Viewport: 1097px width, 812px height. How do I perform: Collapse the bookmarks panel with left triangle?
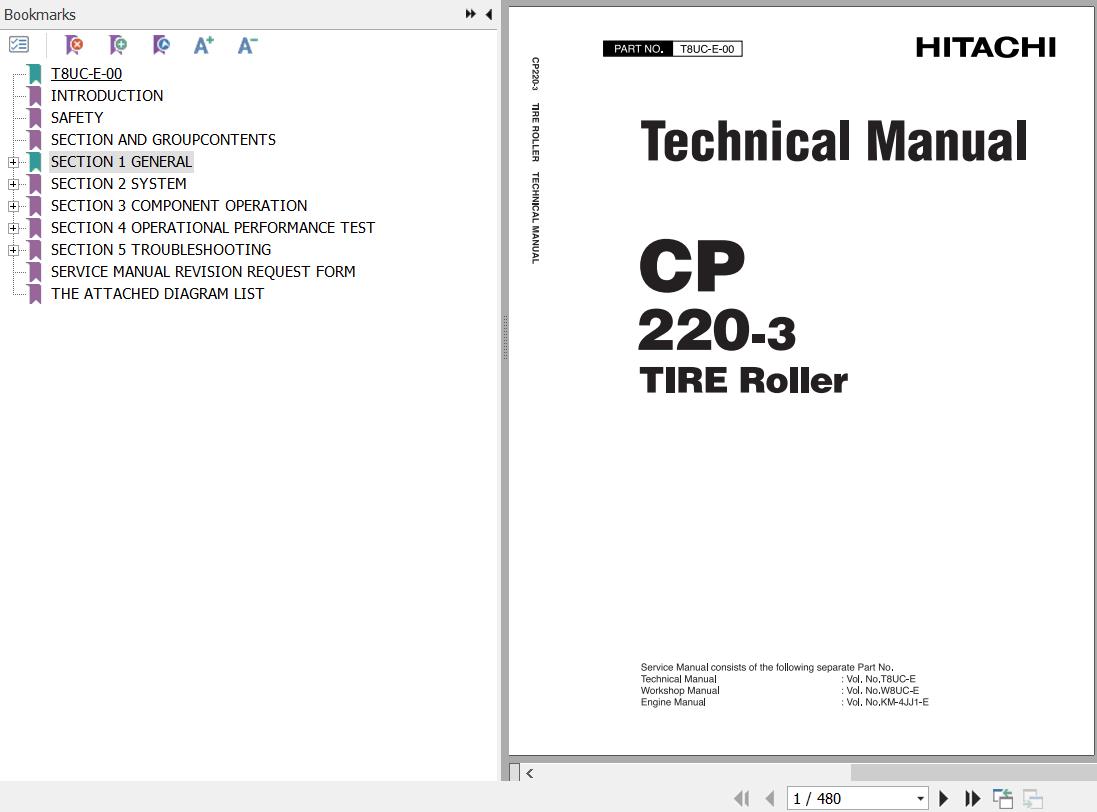point(488,14)
